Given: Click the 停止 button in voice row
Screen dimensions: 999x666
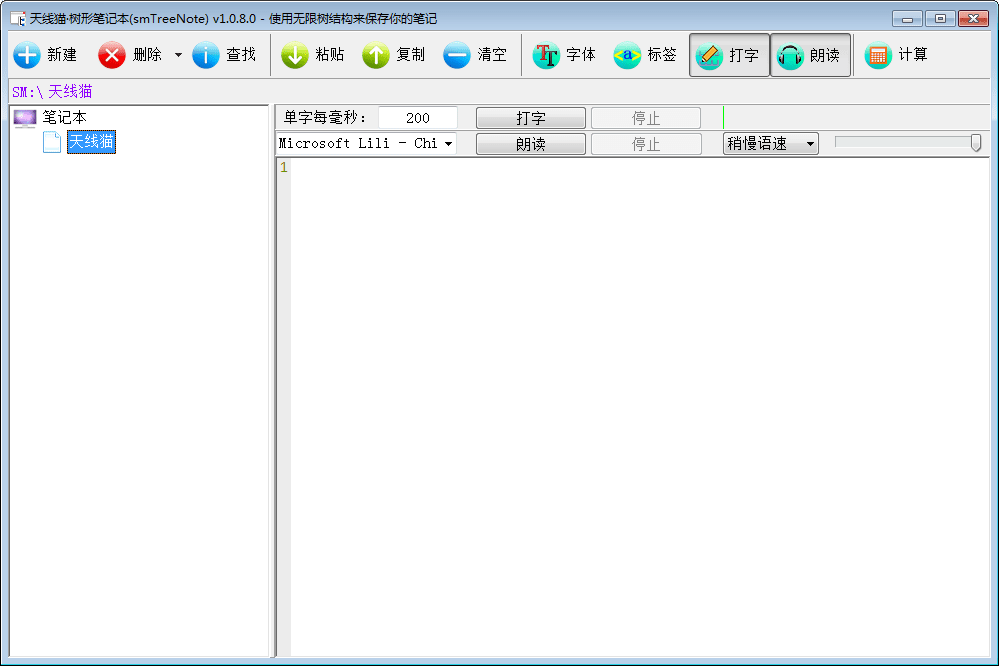Looking at the screenshot, I should pyautogui.click(x=646, y=144).
